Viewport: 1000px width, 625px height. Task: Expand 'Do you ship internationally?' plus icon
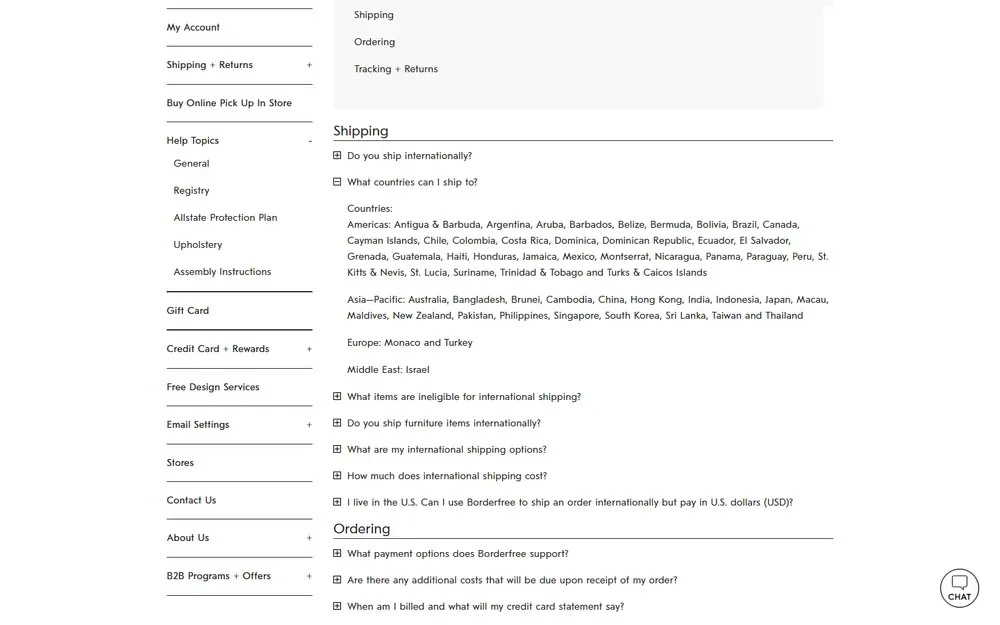[337, 155]
